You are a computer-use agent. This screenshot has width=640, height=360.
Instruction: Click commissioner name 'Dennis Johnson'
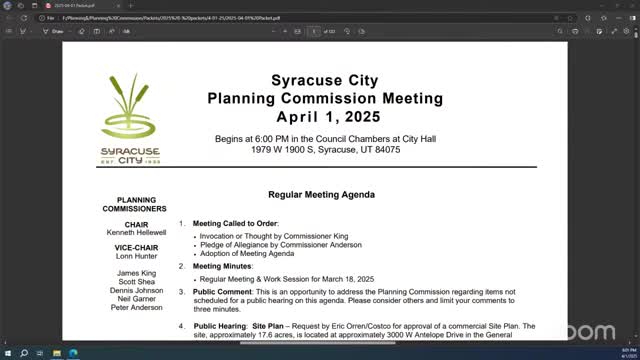click(136, 291)
